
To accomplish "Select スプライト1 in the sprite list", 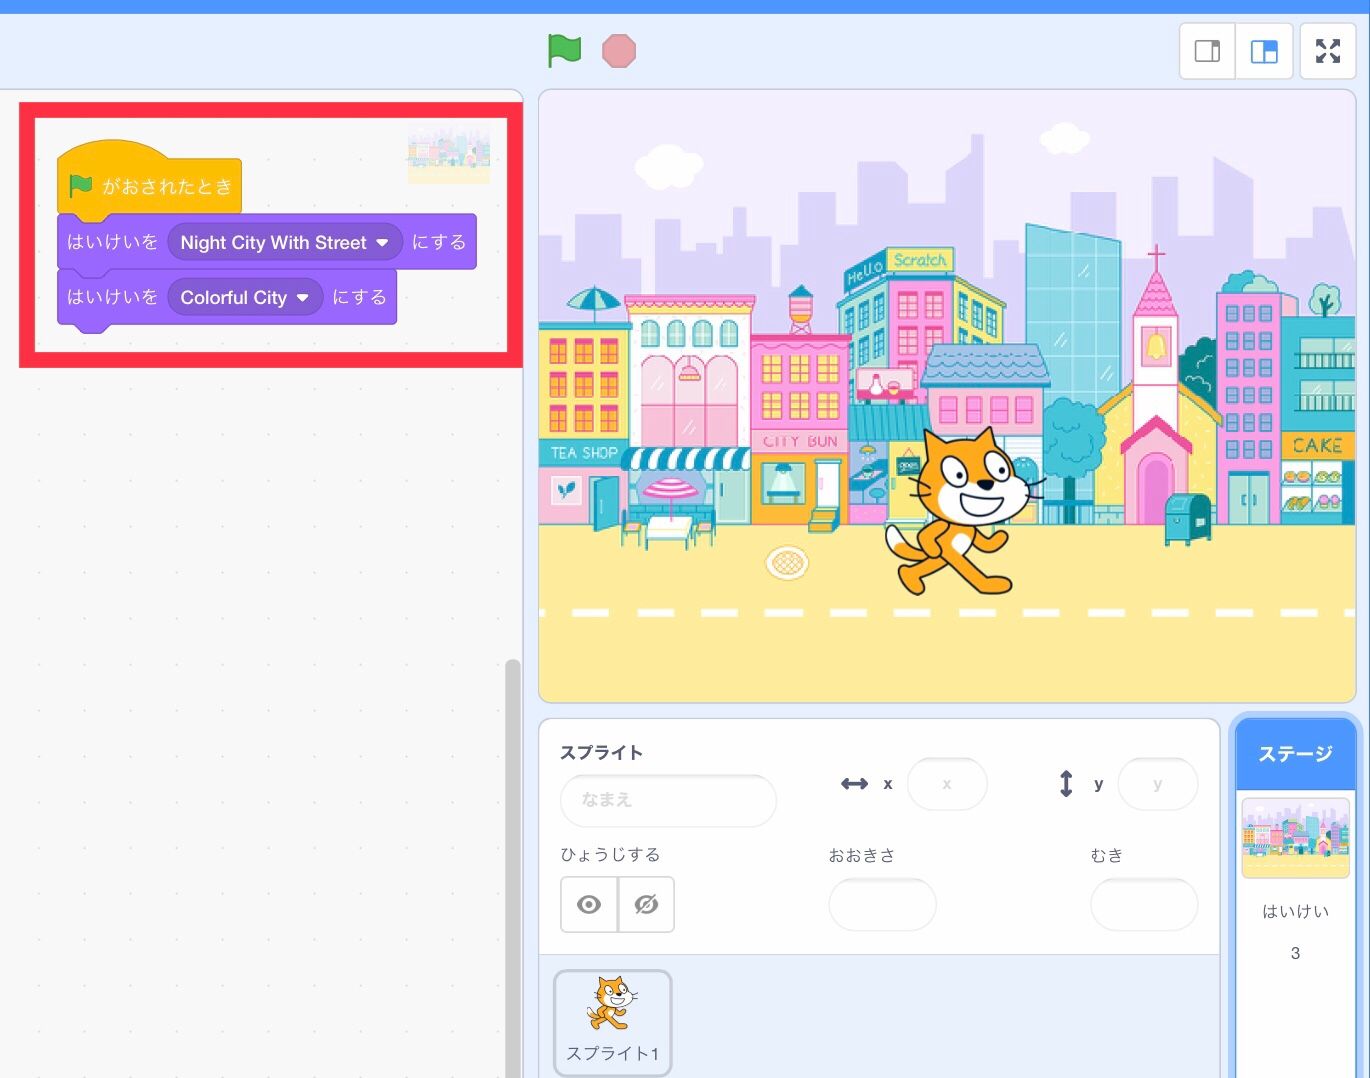I will pyautogui.click(x=612, y=1021).
